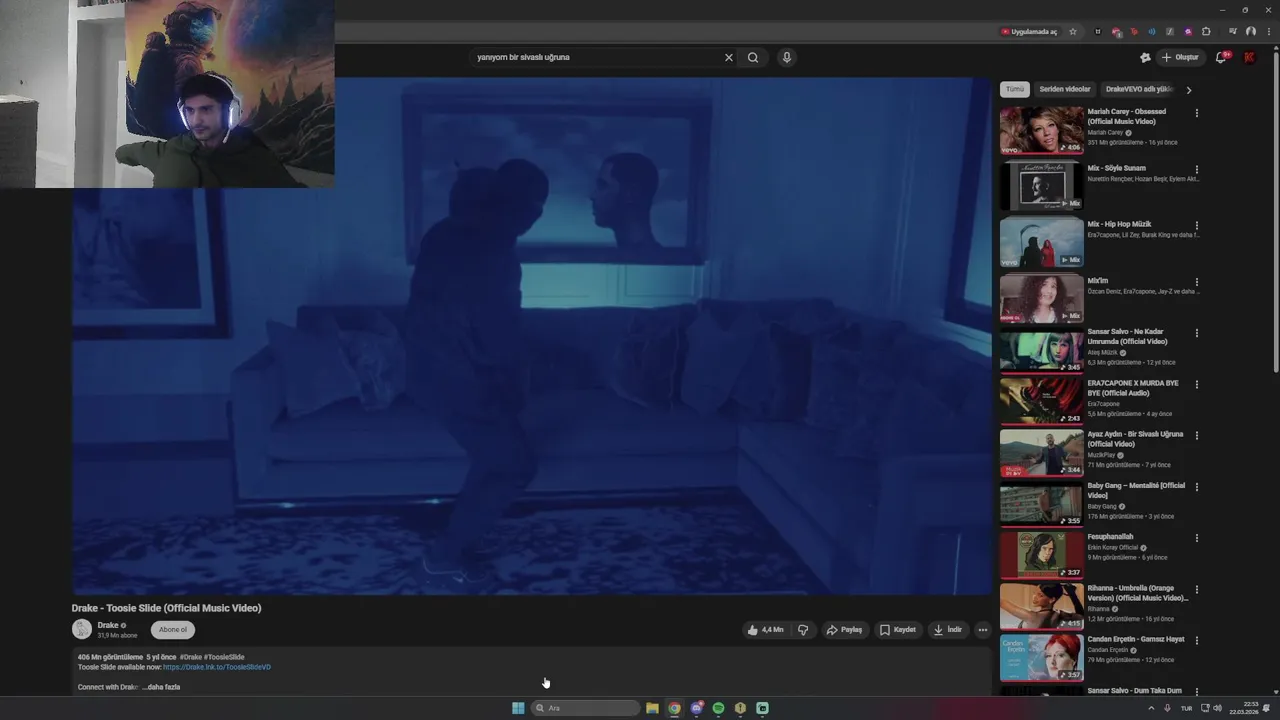Switch to Chrome on the taskbar
The image size is (1280, 720).
675,708
